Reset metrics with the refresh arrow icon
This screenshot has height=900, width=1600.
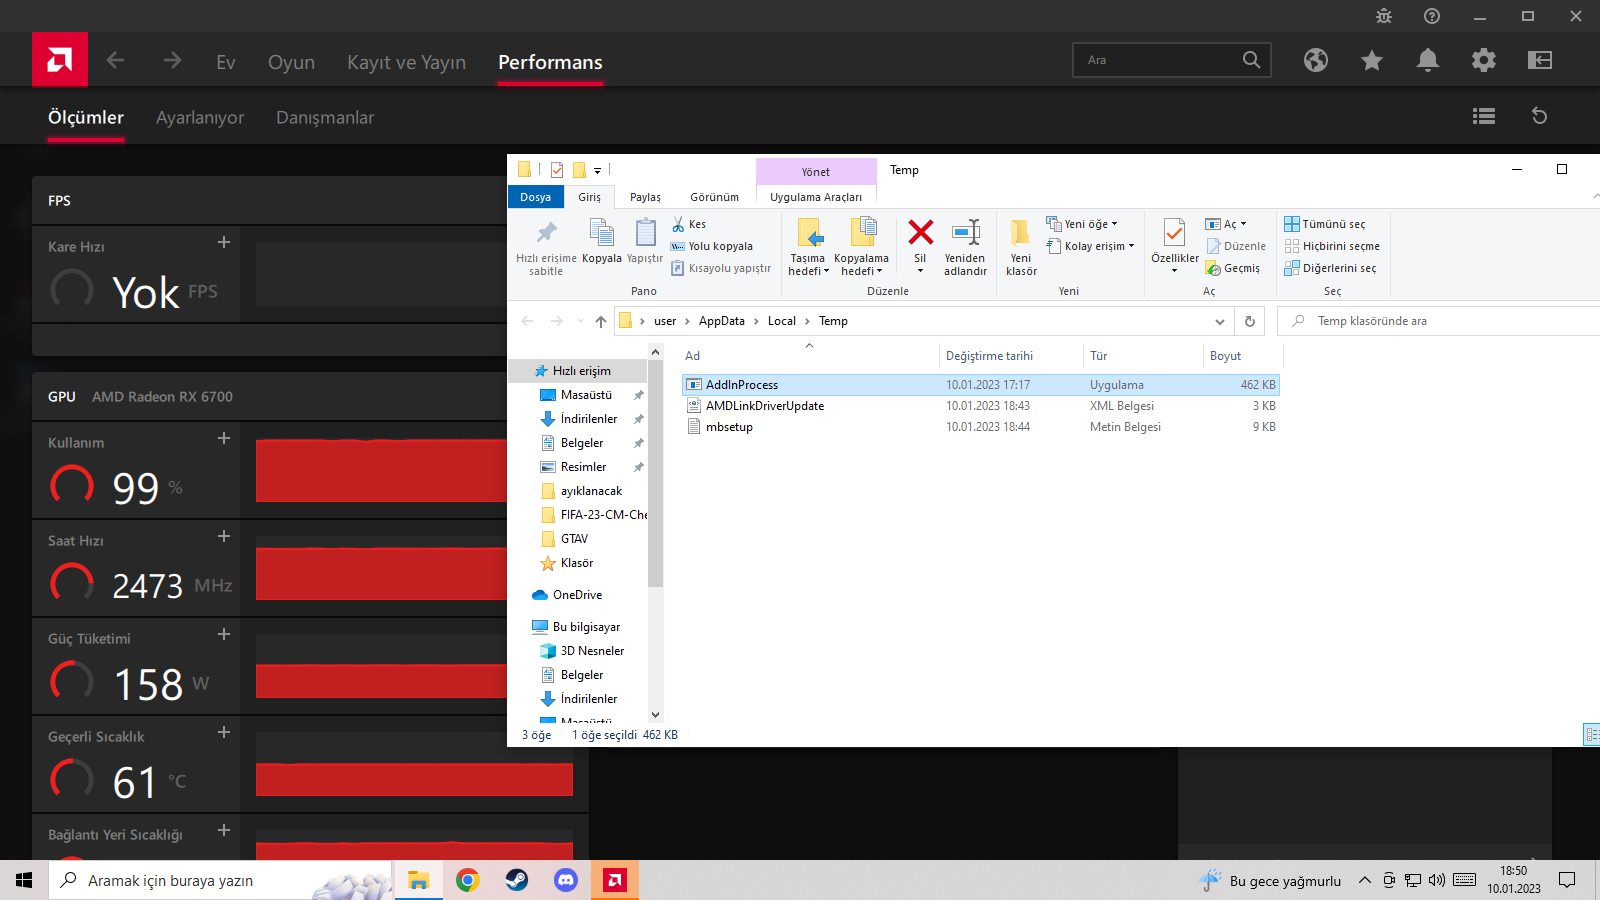[1540, 116]
